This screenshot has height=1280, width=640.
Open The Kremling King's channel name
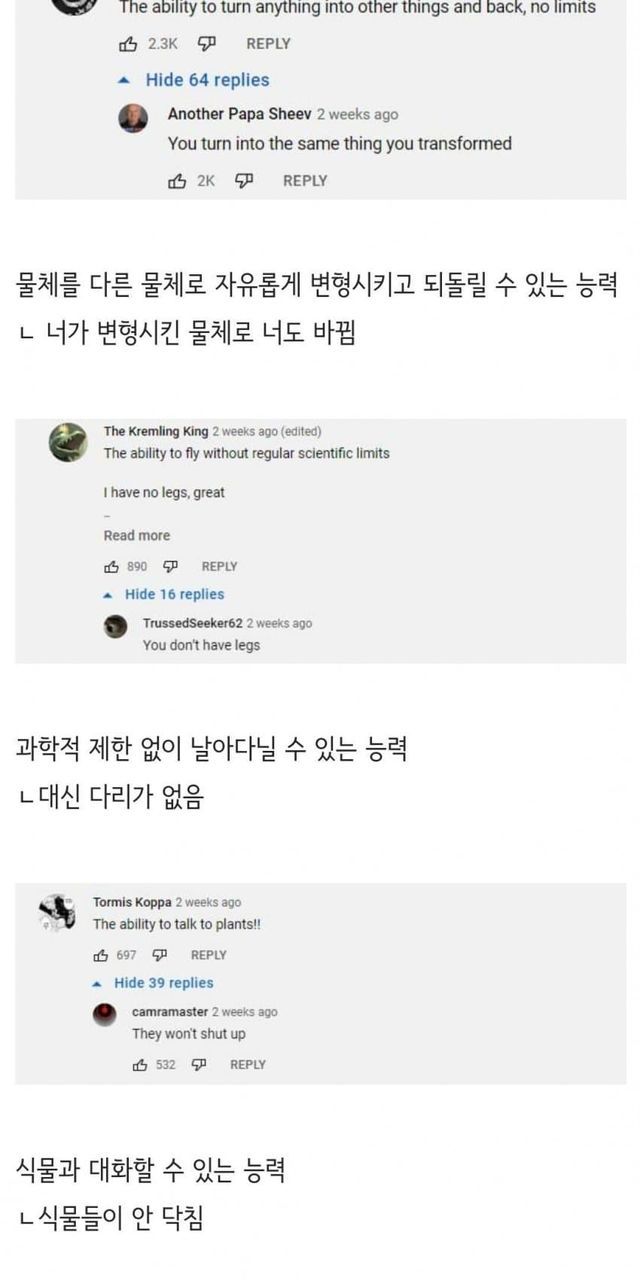coord(156,432)
